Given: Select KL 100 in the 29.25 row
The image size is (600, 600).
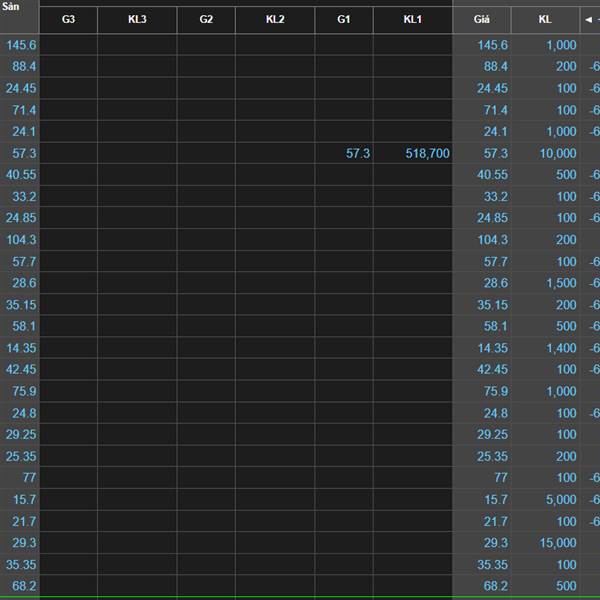Looking at the screenshot, I should (x=567, y=434).
